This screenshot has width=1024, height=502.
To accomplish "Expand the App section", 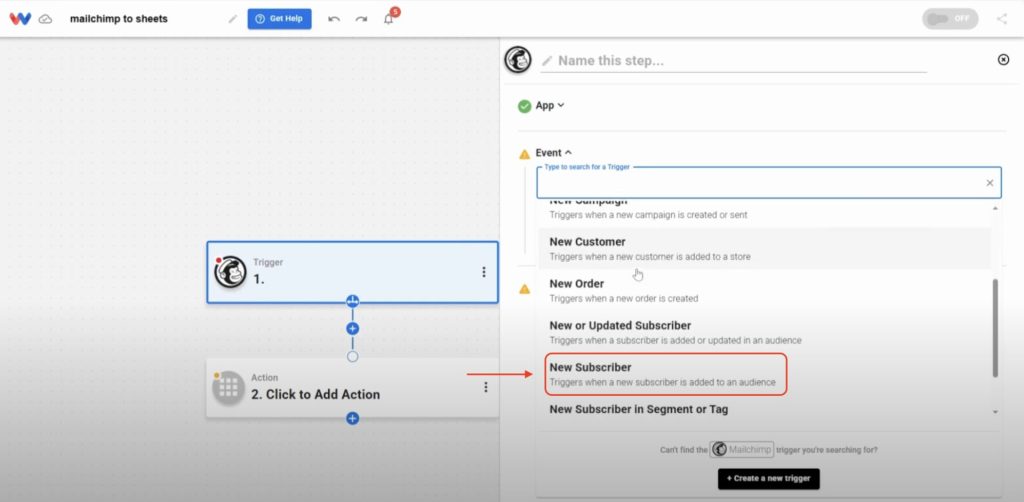I will pos(550,105).
